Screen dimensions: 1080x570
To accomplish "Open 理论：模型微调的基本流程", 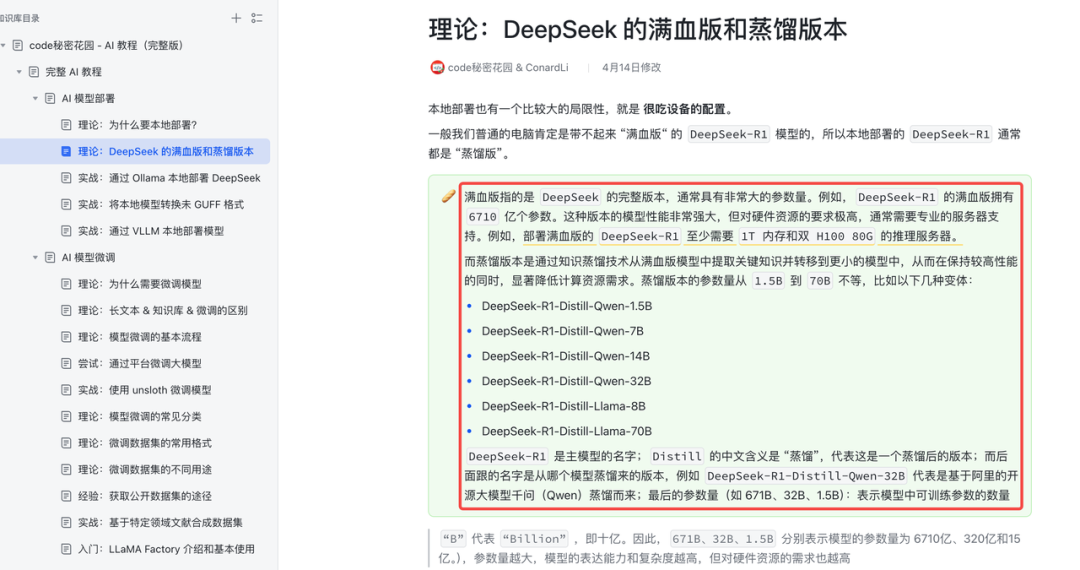I will pyautogui.click(x=140, y=337).
